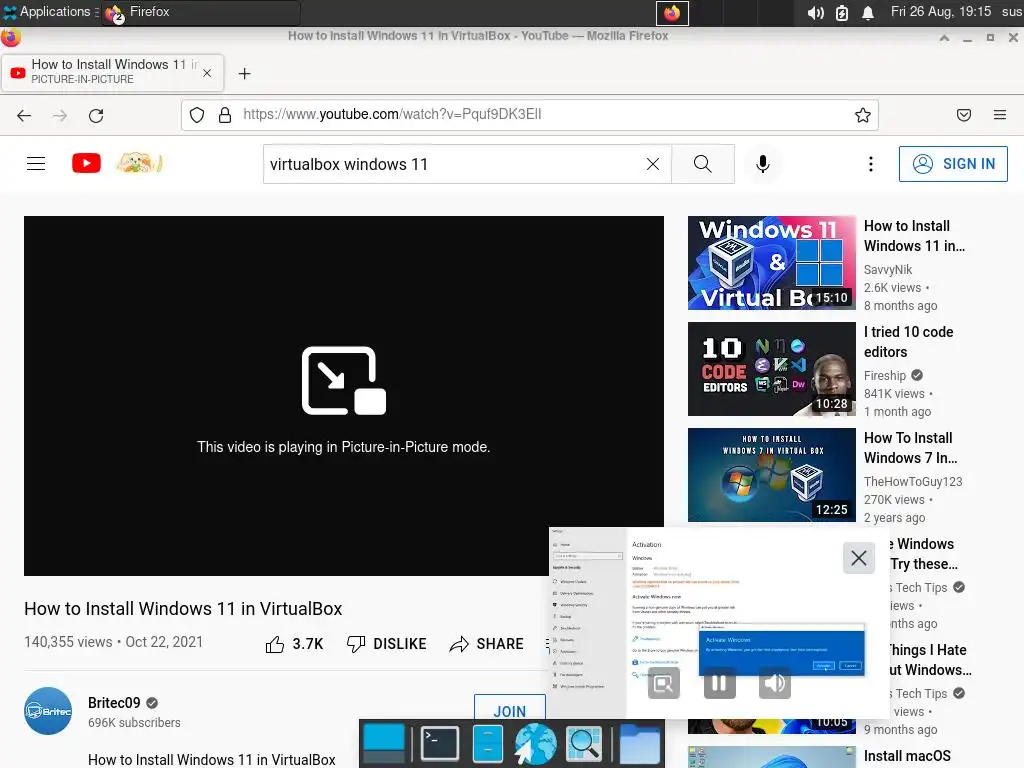Close the How to Install Windows 11 tab
The height and width of the screenshot is (768, 1024).
(x=207, y=73)
